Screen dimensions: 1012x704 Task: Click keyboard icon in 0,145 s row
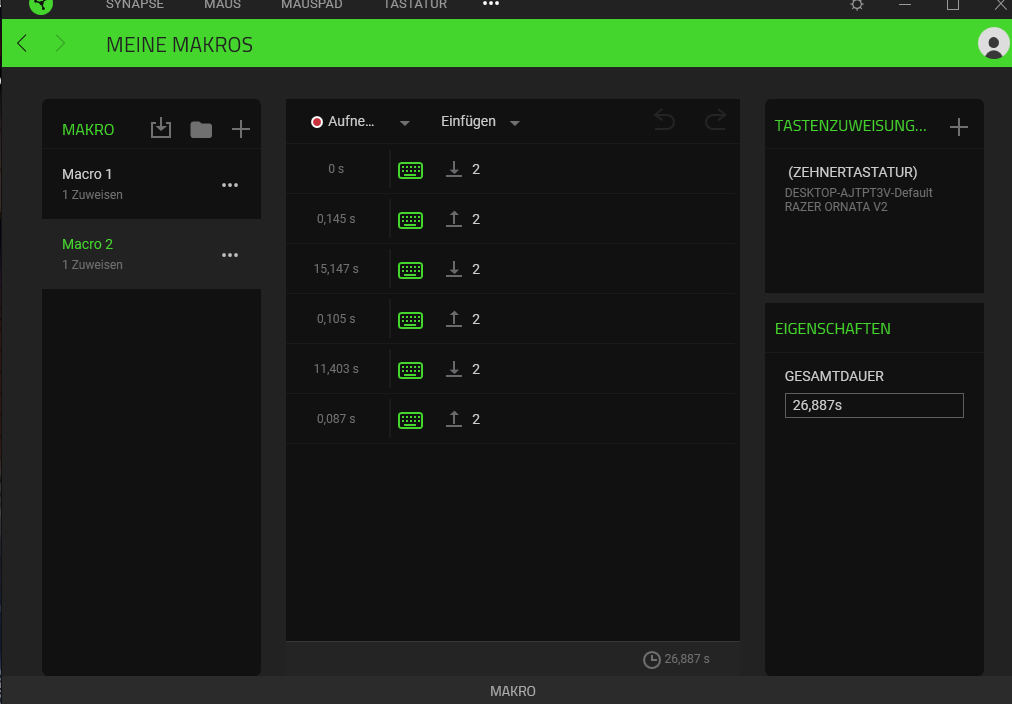(x=410, y=220)
